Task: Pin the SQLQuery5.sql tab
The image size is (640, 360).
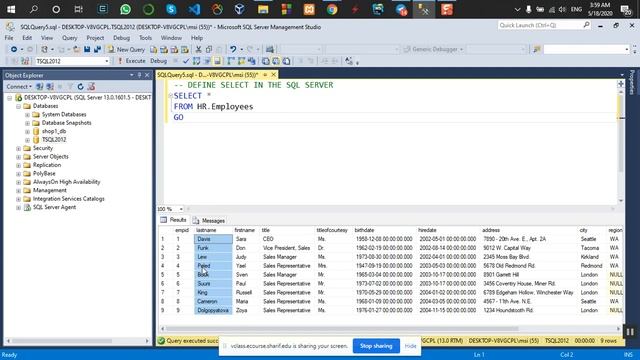Action: pyautogui.click(x=265, y=75)
